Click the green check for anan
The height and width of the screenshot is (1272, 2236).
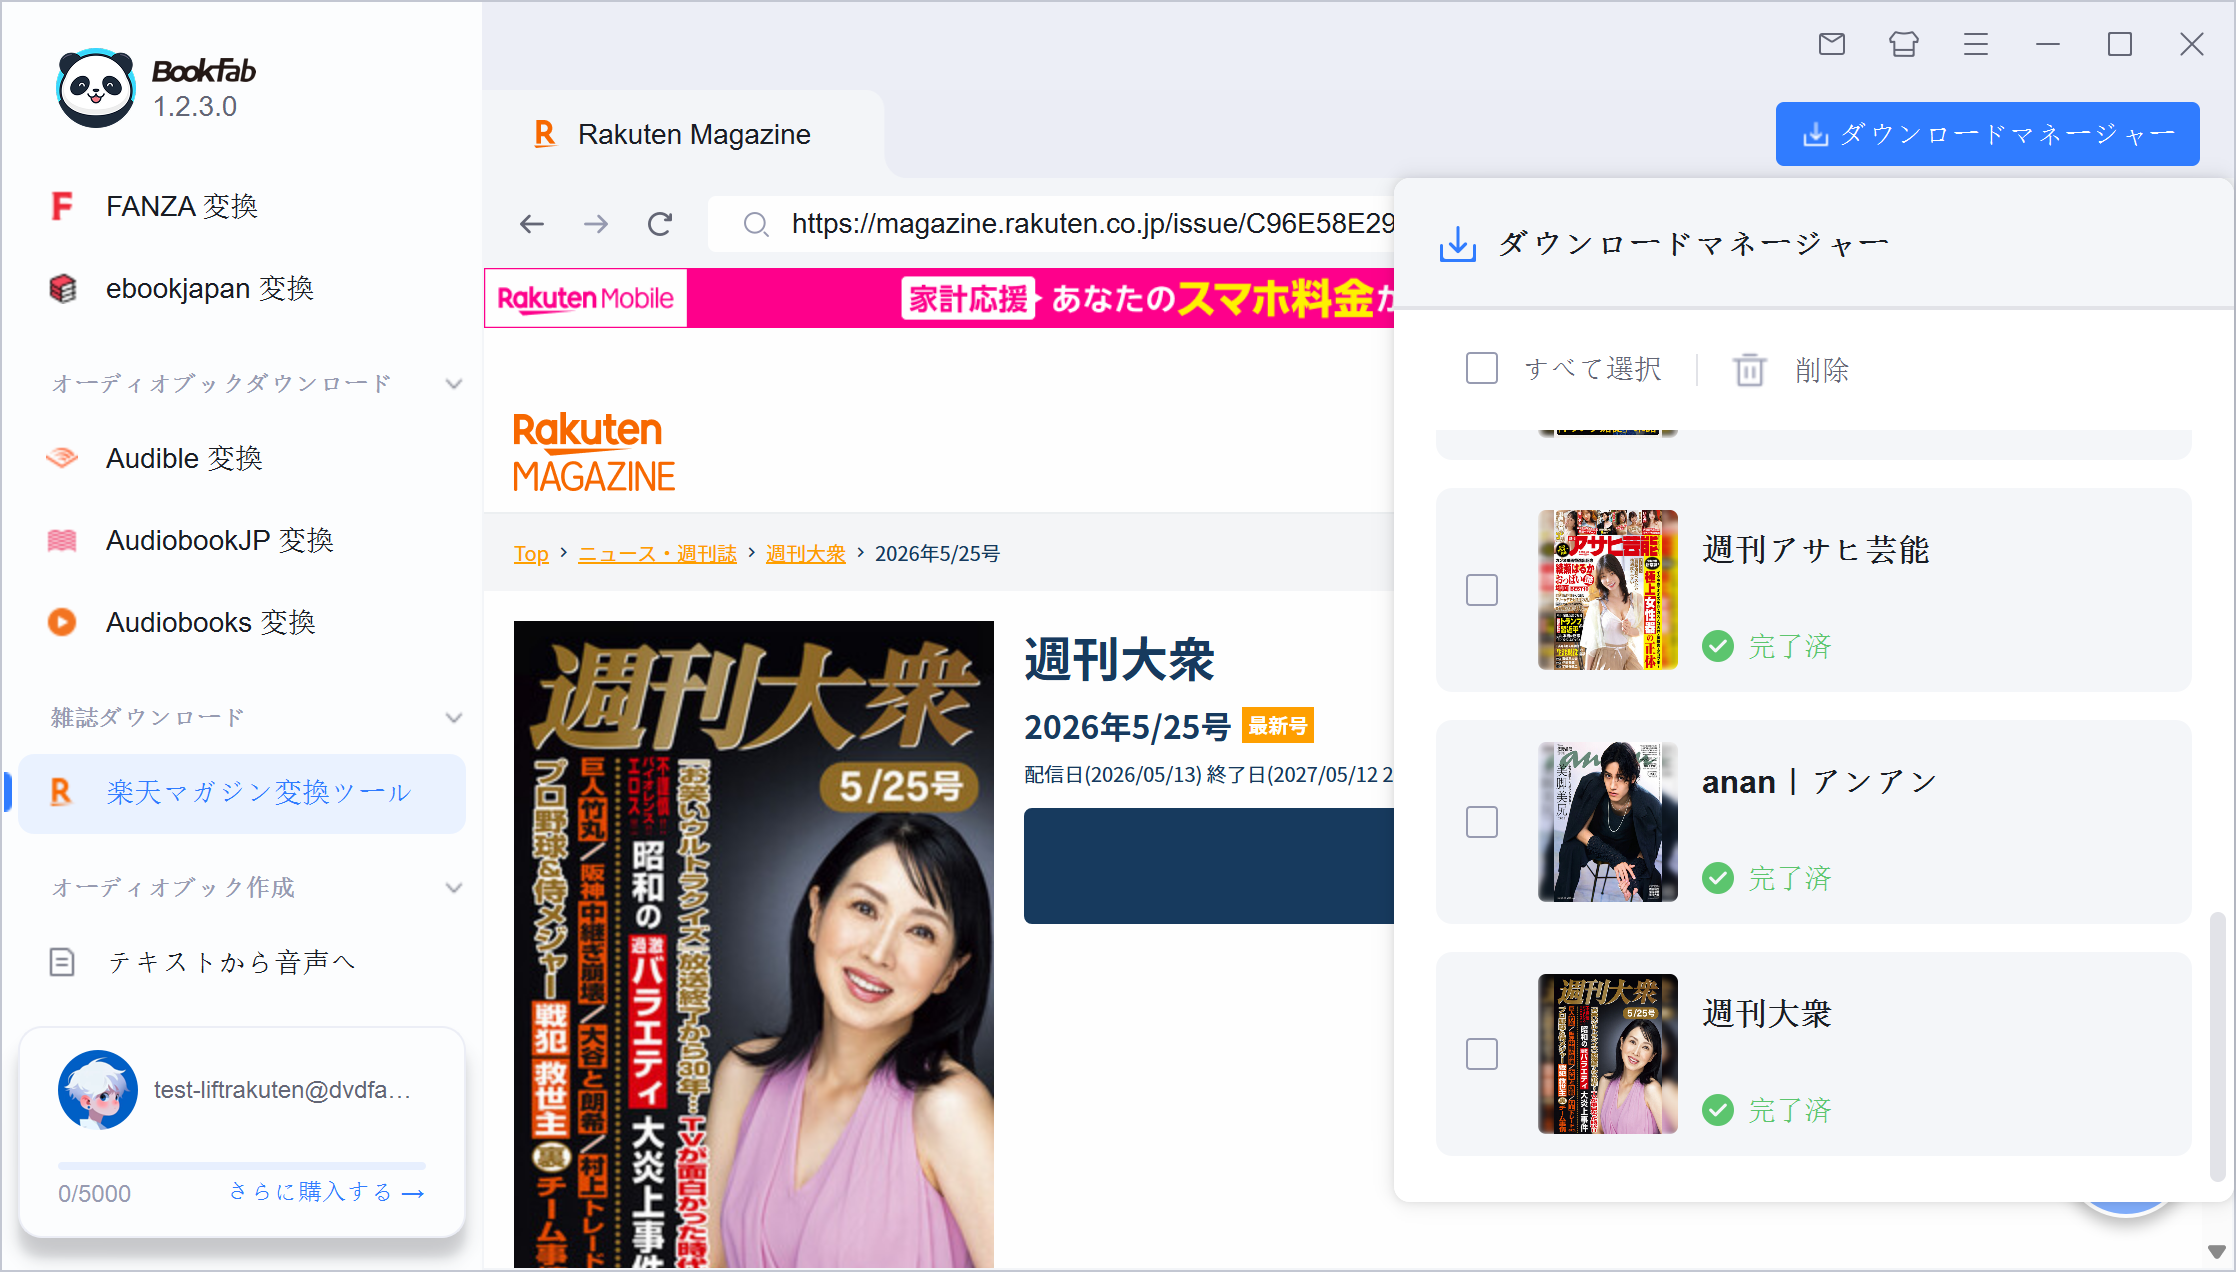click(1718, 878)
